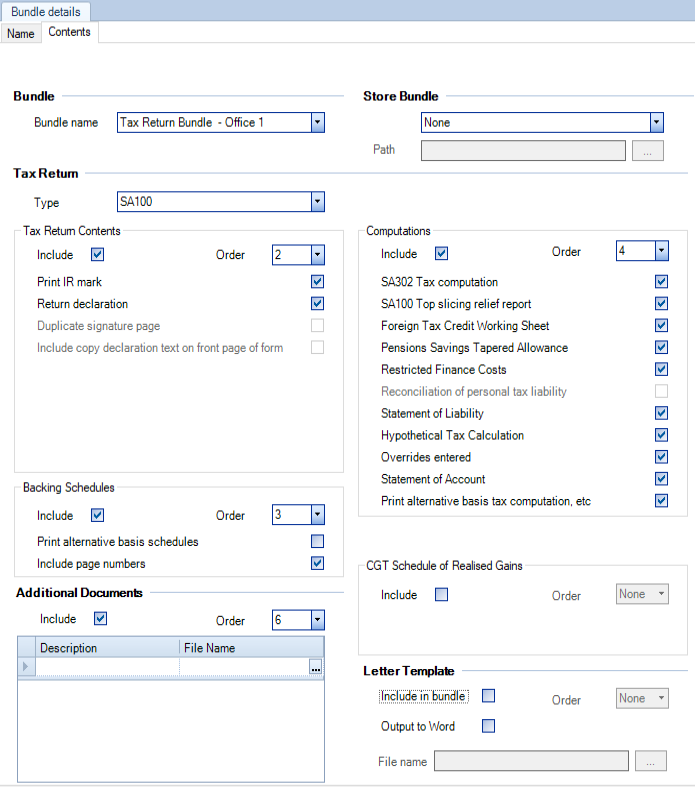Toggle Backing Schedules Include checkbox
Screen dimensions: 695x789
(98, 515)
